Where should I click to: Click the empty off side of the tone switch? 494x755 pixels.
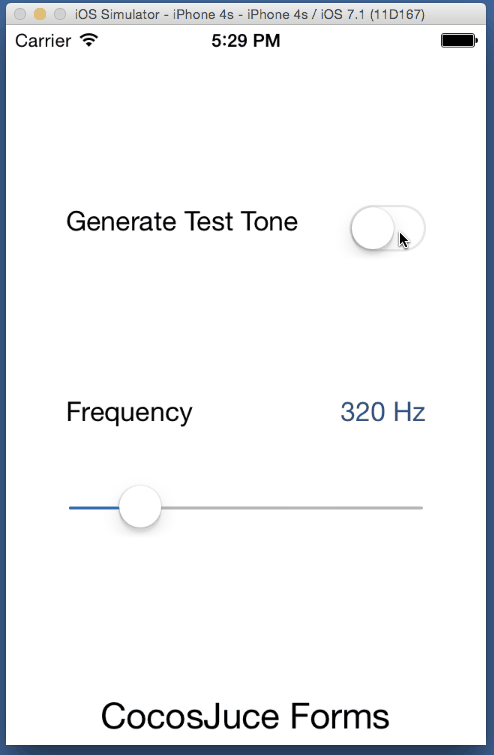click(x=409, y=228)
